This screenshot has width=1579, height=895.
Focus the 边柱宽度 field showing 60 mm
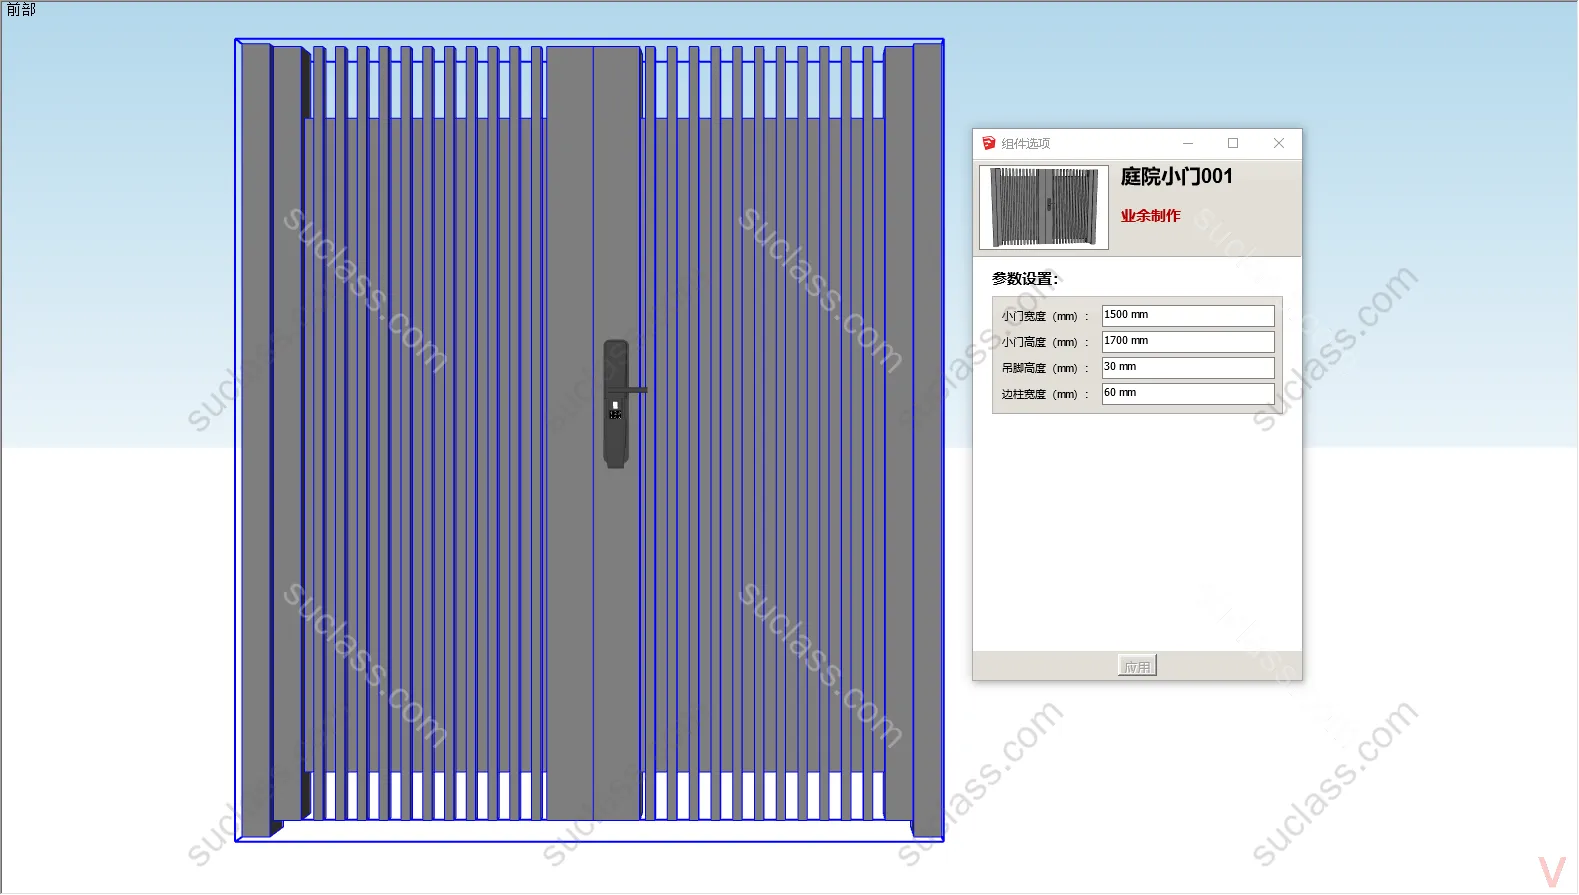pyautogui.click(x=1187, y=393)
